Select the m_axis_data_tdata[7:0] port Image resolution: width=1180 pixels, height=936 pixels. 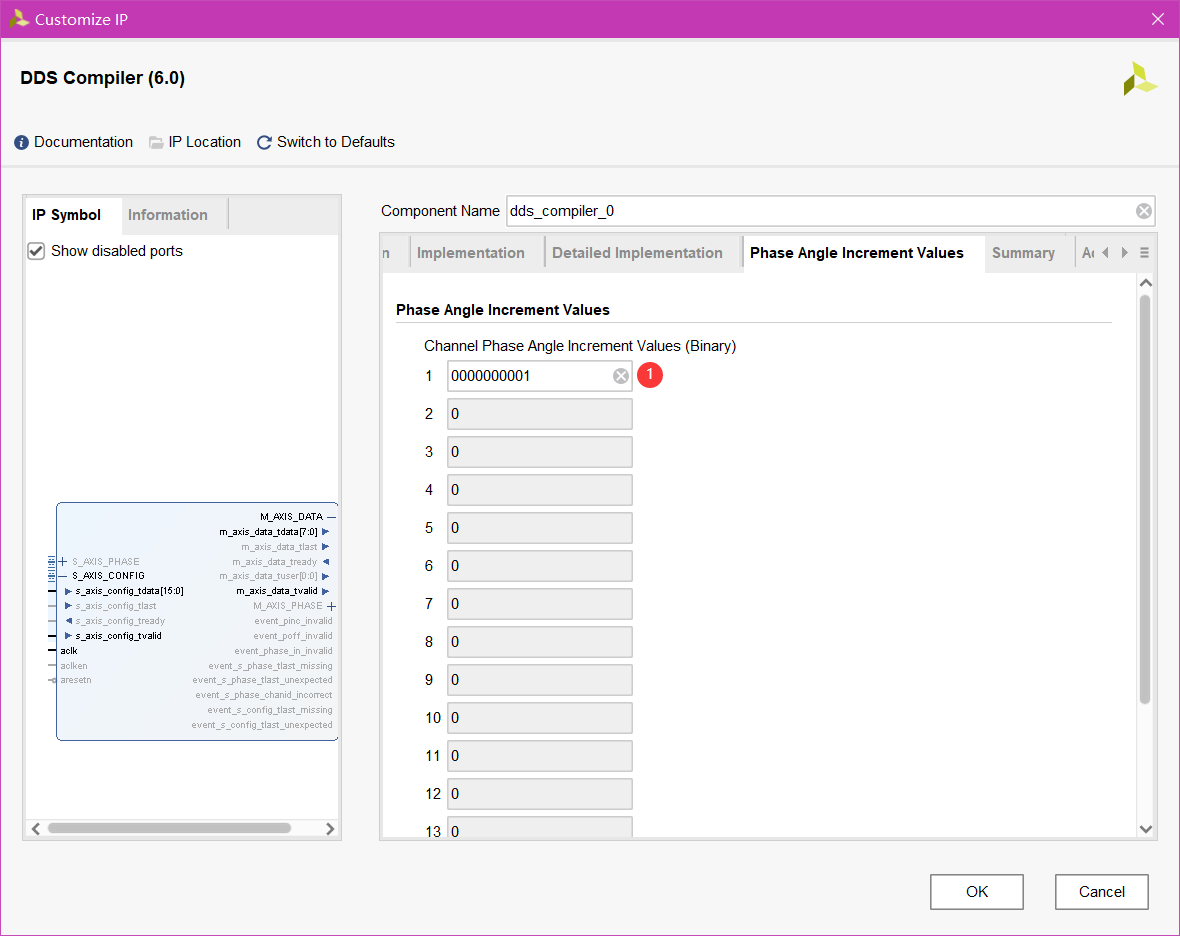point(269,532)
